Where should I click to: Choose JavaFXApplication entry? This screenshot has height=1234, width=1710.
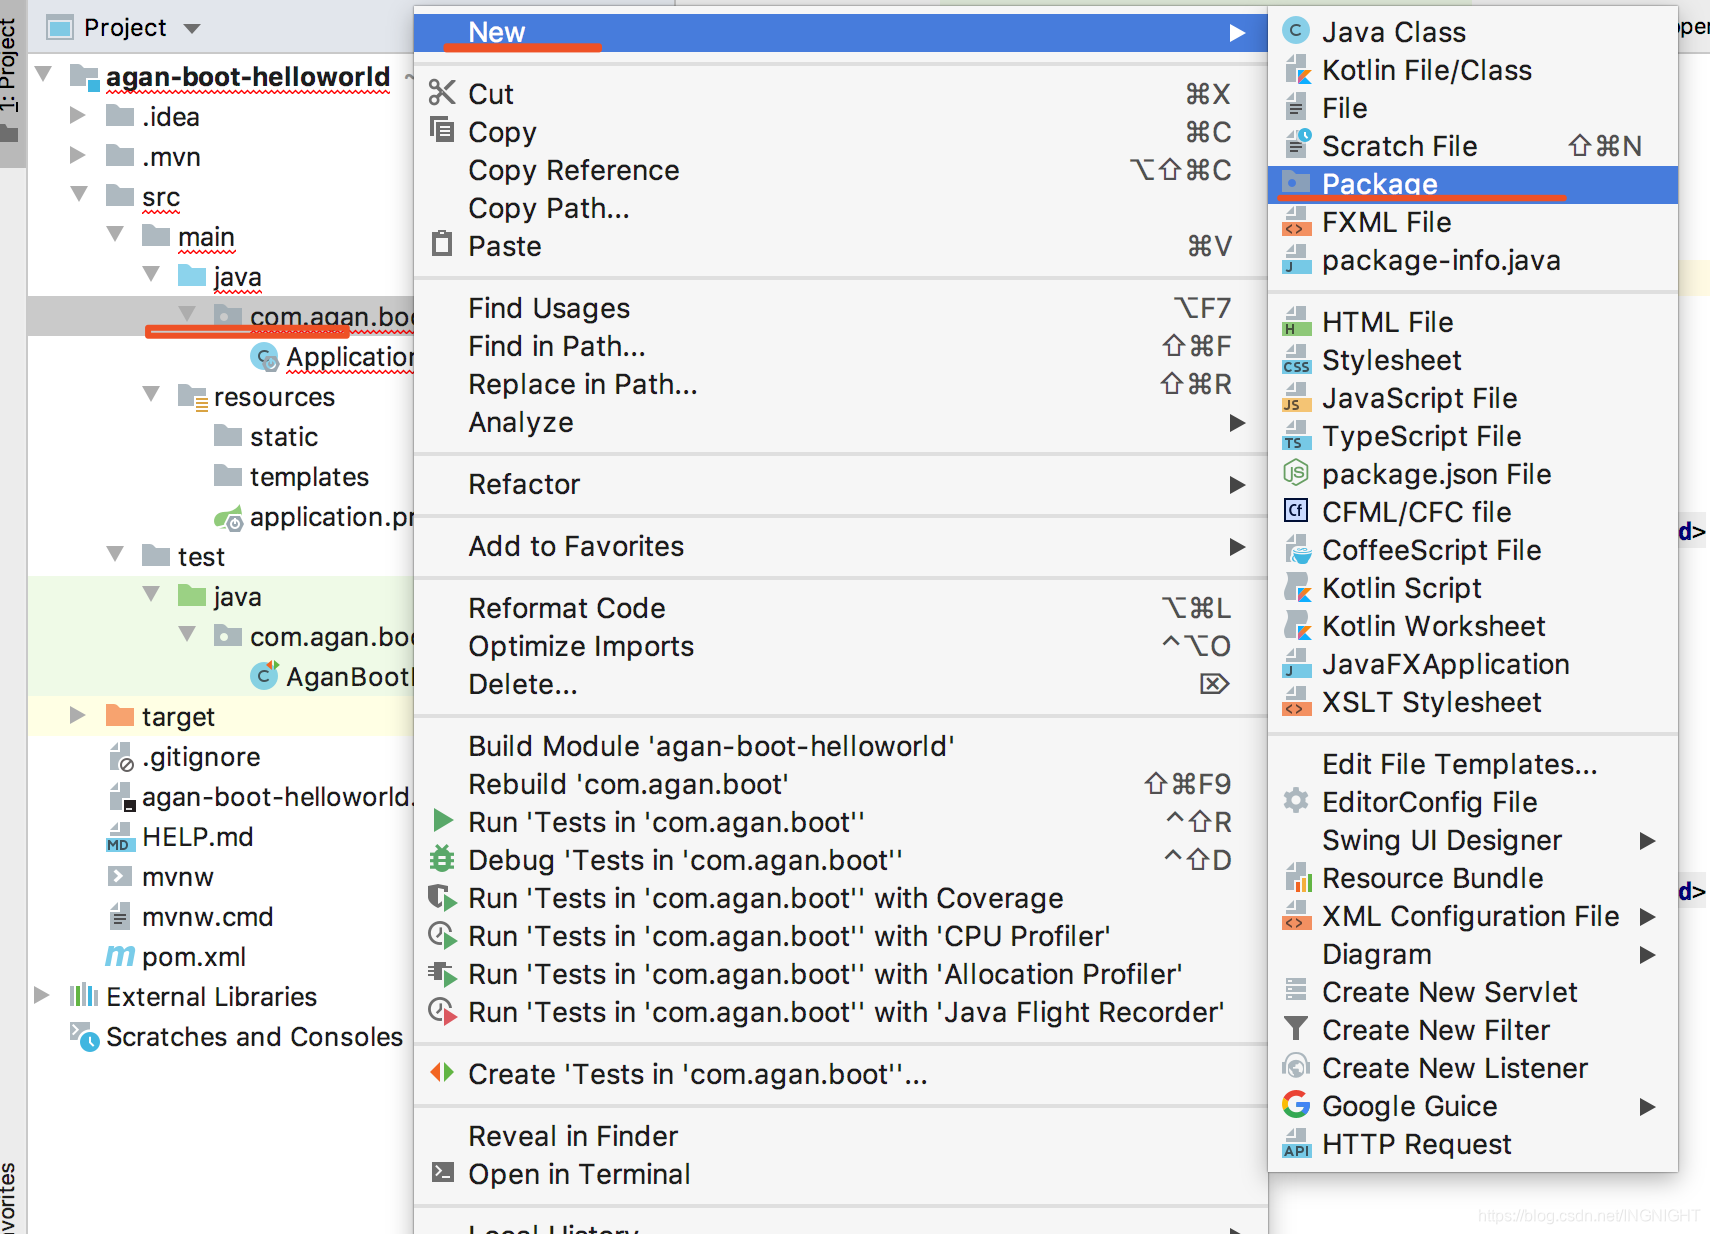1473,664
